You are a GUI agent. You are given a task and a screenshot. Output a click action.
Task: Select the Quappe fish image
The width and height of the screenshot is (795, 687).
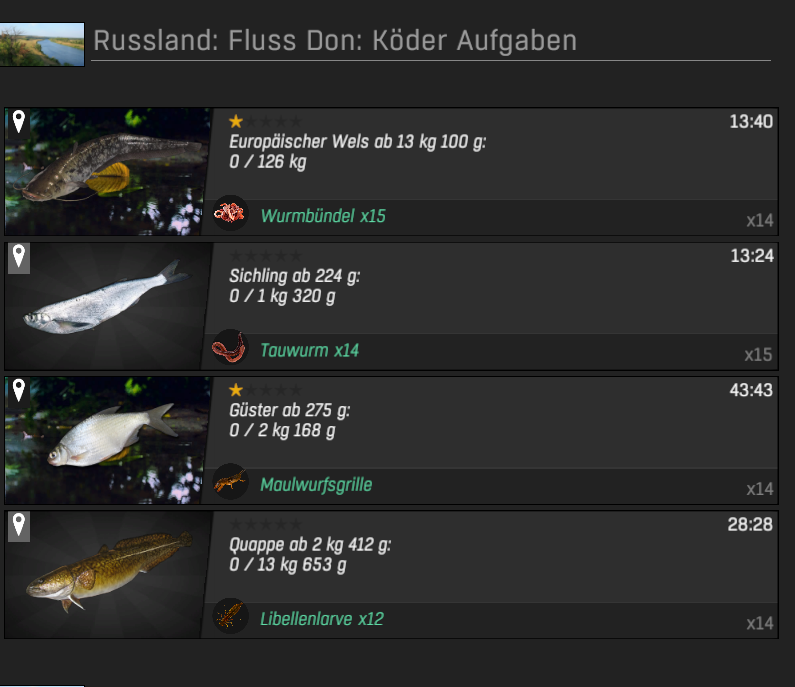pyautogui.click(x=107, y=574)
